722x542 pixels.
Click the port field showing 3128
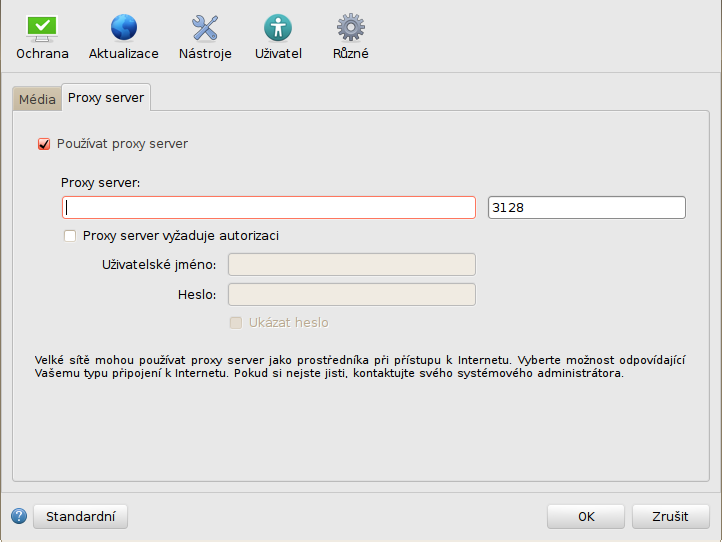click(x=587, y=208)
